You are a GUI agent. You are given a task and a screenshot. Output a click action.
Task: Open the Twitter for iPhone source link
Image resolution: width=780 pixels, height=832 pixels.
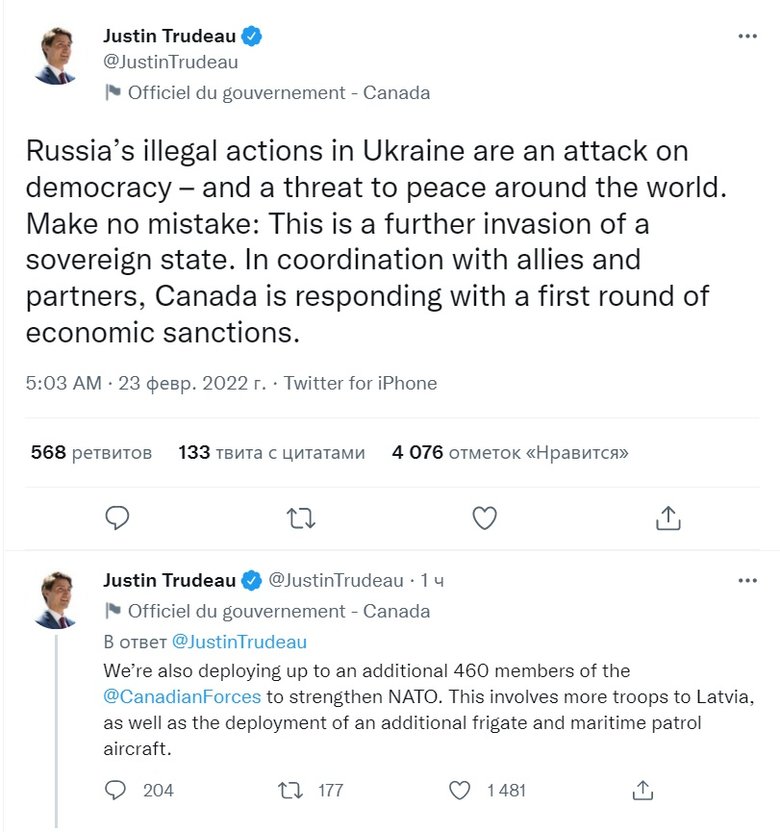point(360,383)
